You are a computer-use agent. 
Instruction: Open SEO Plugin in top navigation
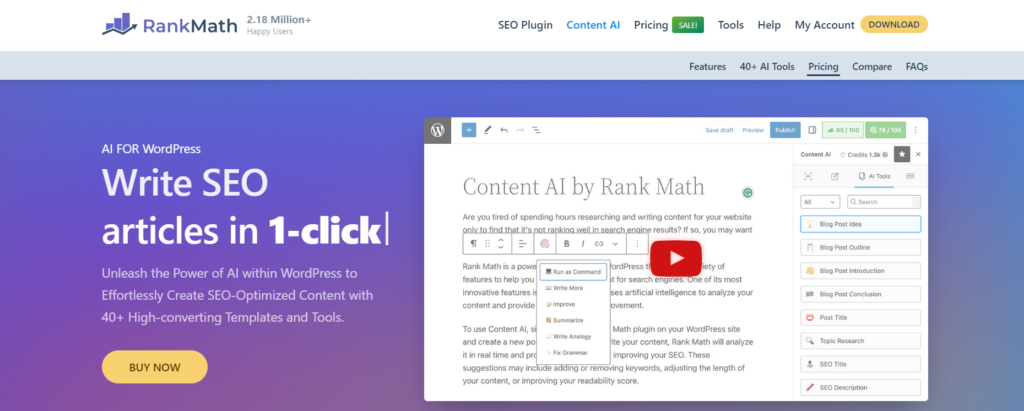tap(525, 25)
